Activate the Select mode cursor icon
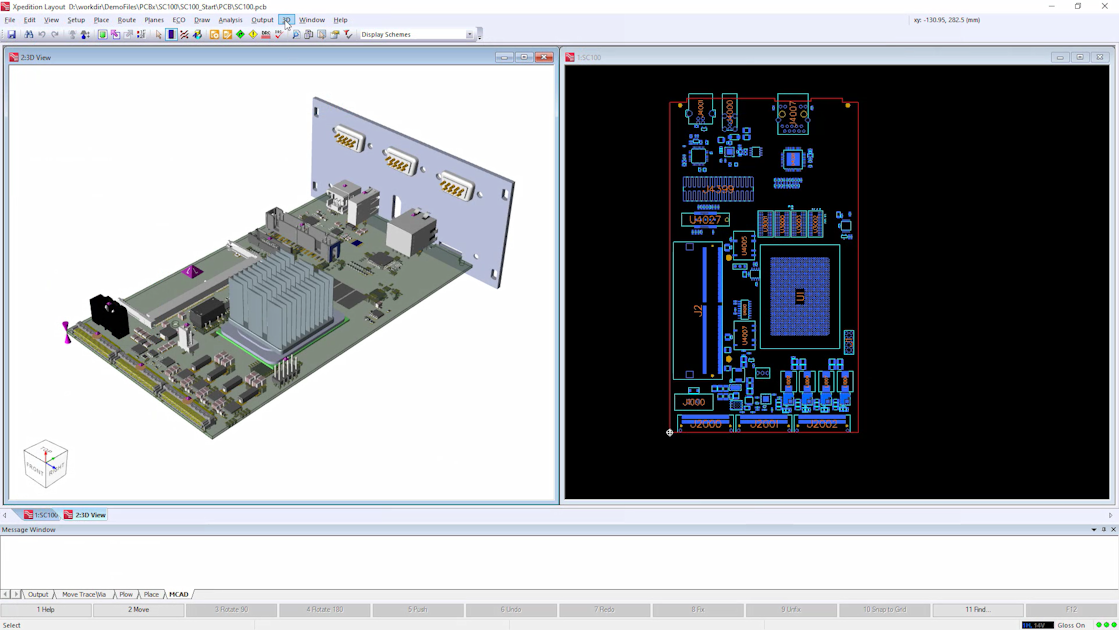1119x630 pixels. coord(158,34)
